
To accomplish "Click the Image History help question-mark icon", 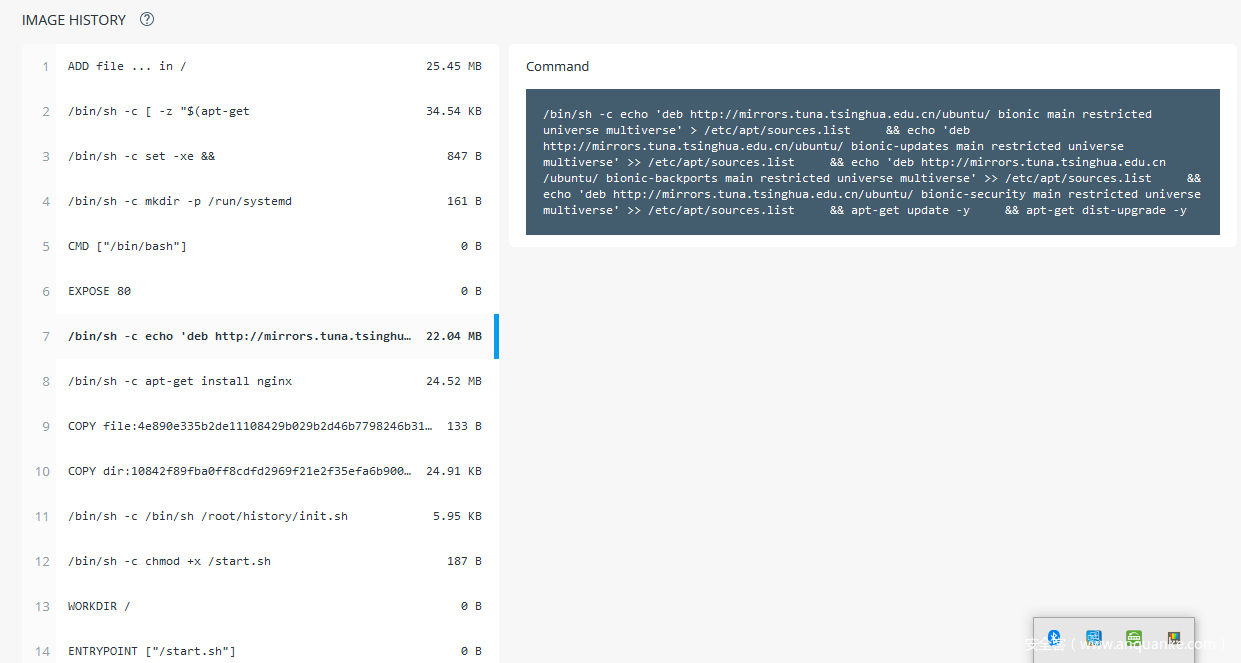I will click(x=147, y=20).
